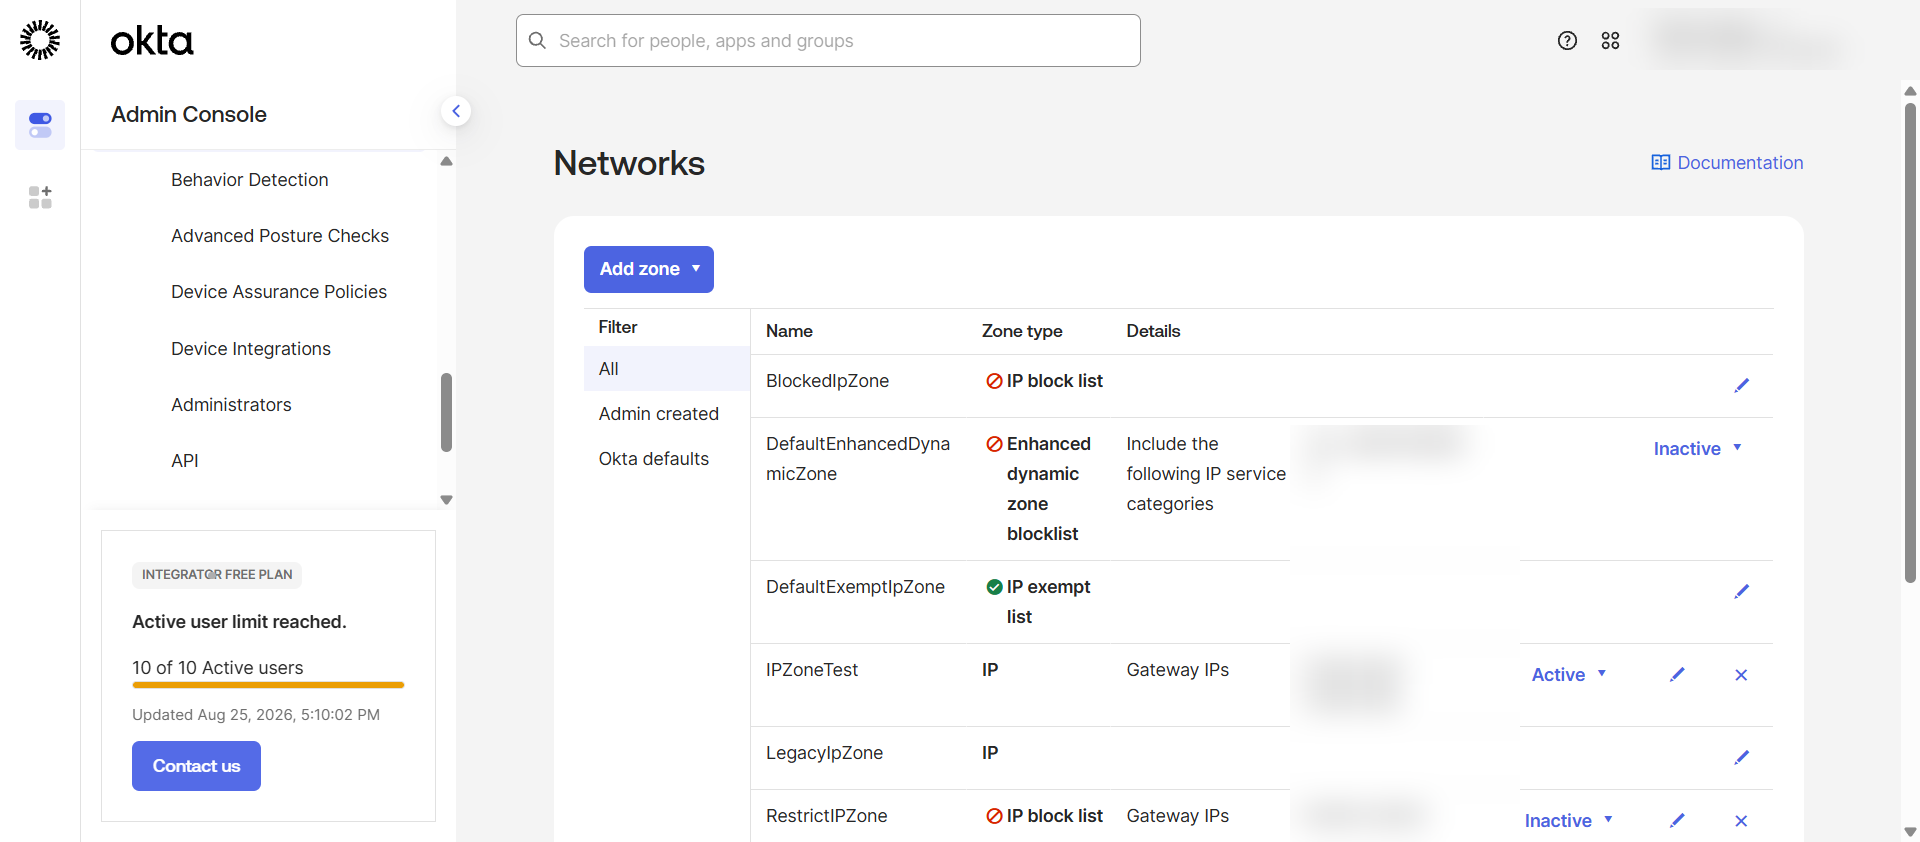
Task: Click the Name column header
Action: 789,331
